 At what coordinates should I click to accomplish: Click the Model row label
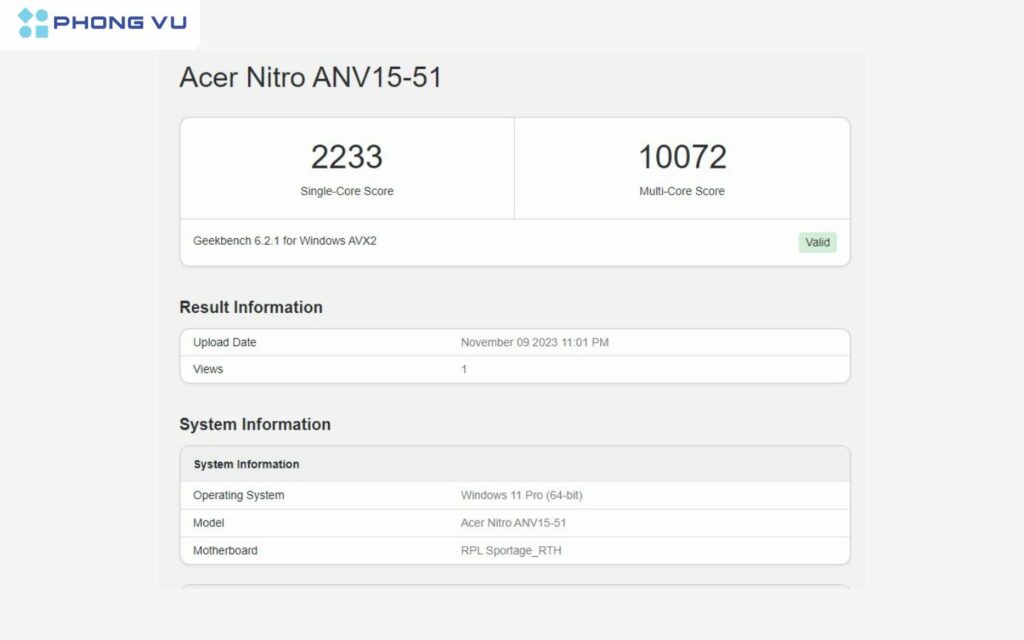click(x=208, y=522)
